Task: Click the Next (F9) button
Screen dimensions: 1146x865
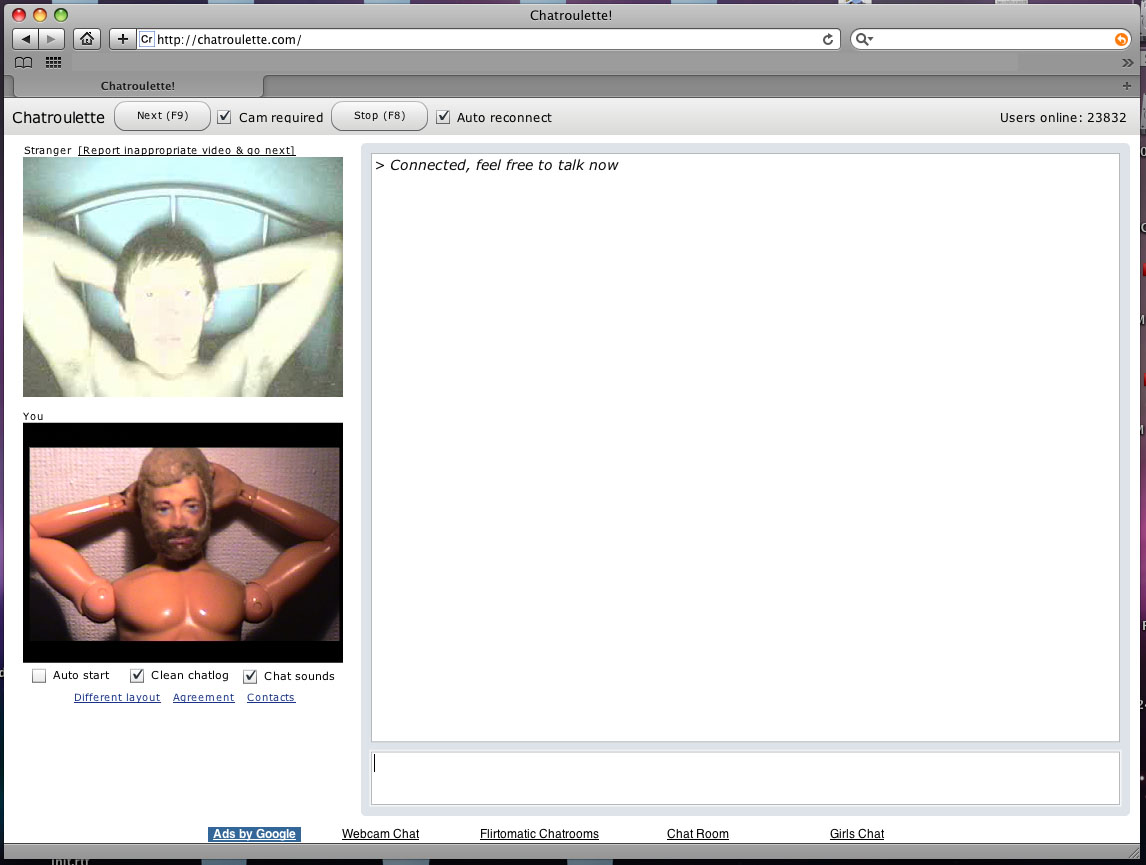Action: [162, 116]
